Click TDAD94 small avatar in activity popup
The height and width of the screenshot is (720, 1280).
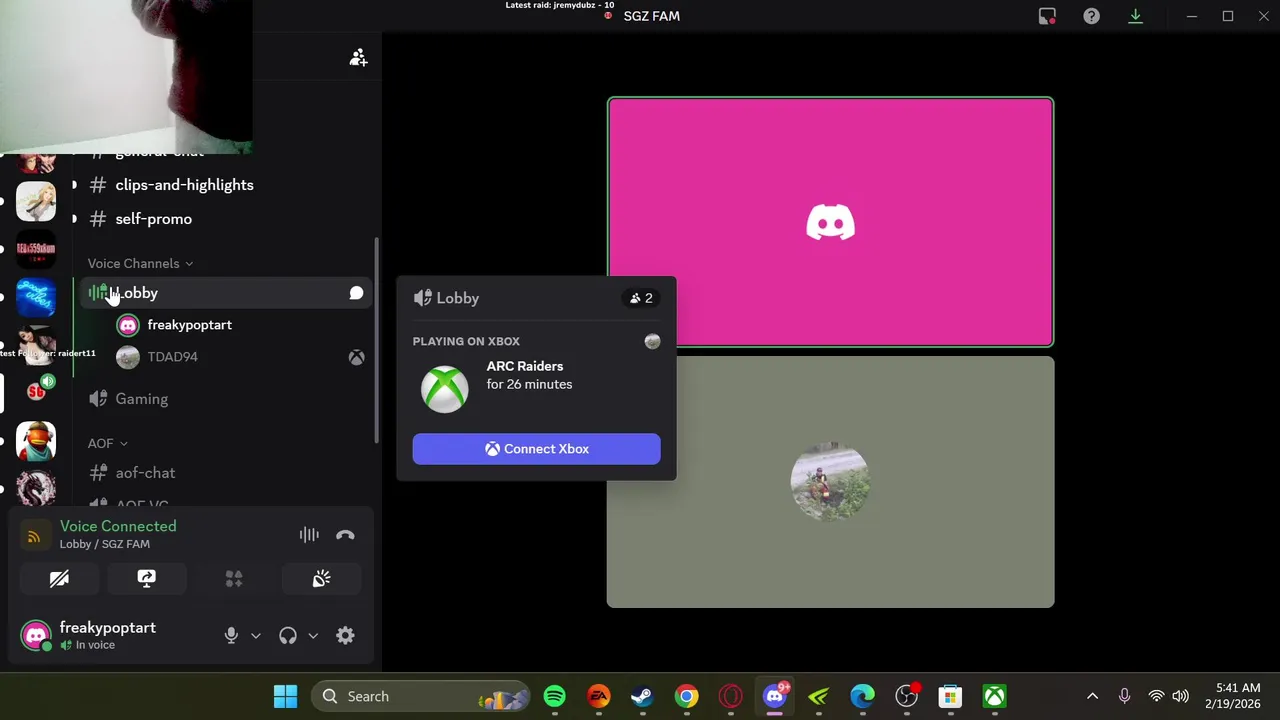click(x=652, y=342)
